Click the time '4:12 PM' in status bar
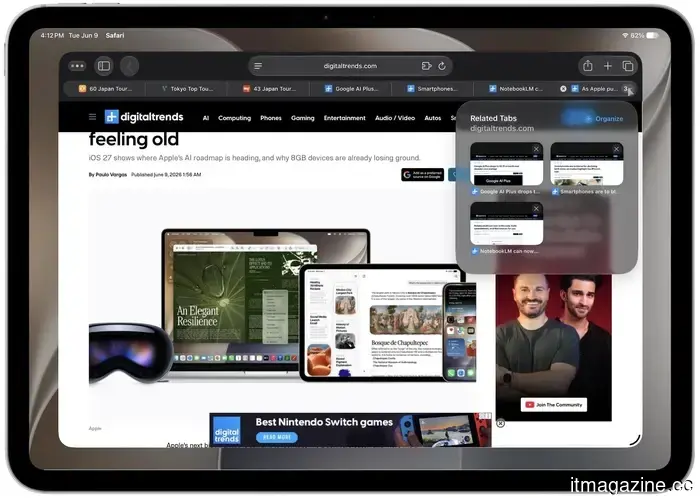This screenshot has width=700, height=498. tap(52, 35)
